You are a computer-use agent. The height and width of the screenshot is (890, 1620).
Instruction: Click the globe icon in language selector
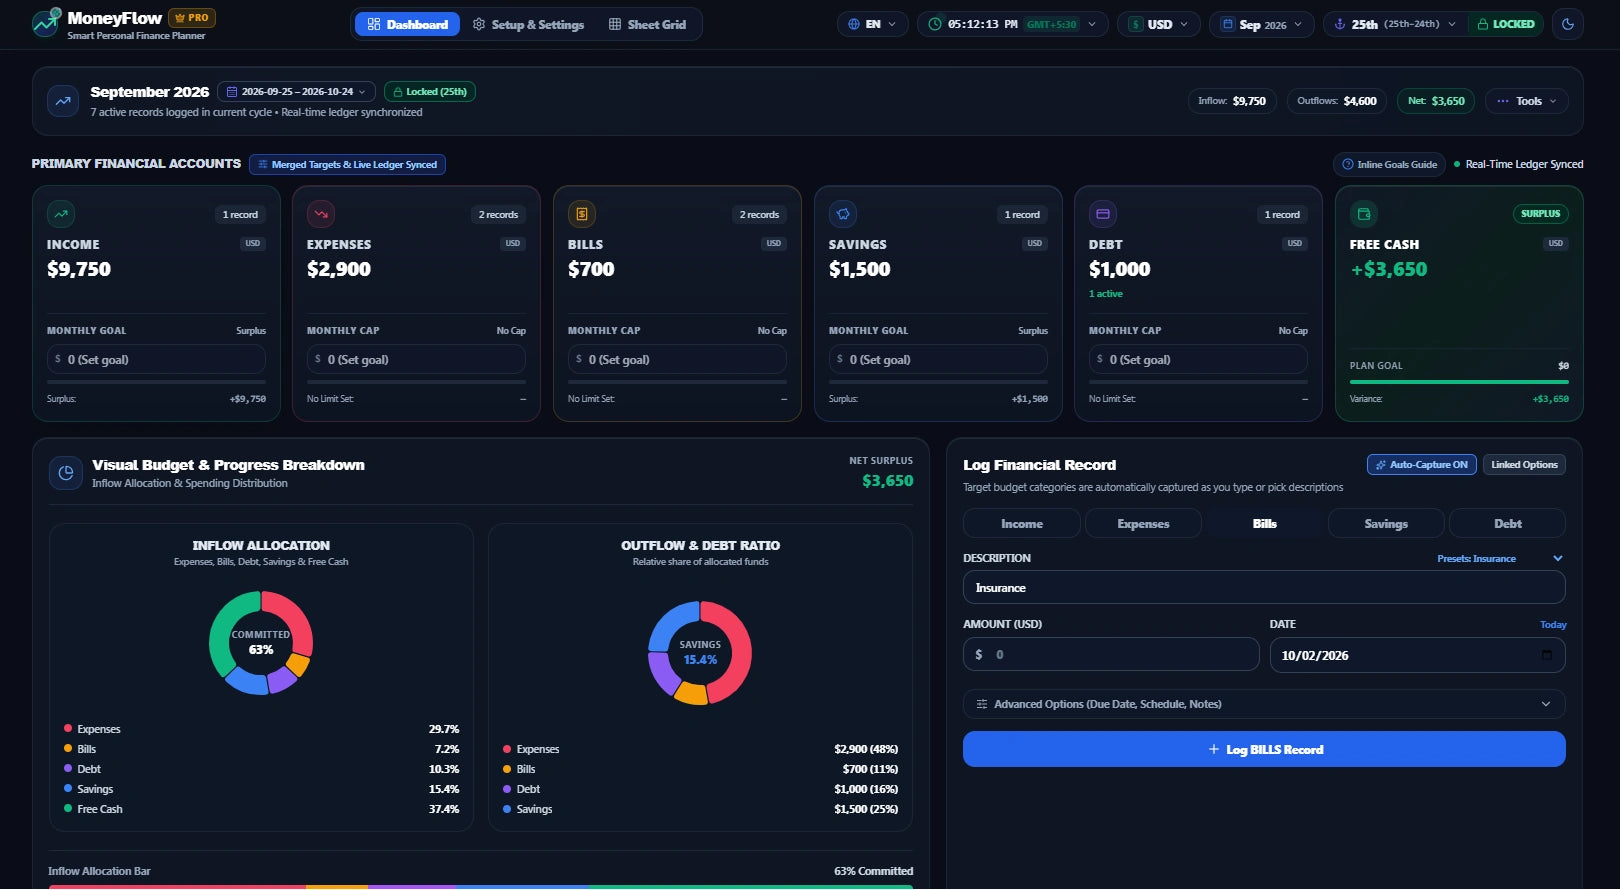tap(854, 24)
